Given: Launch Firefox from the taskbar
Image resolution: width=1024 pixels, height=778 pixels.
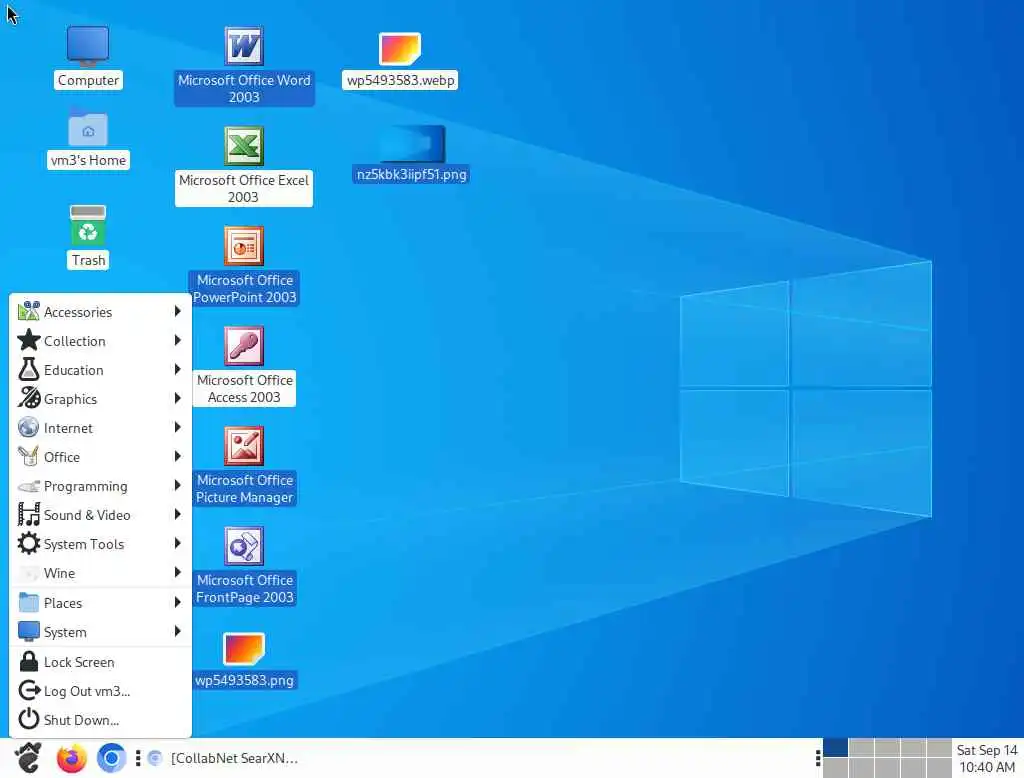Looking at the screenshot, I should click(x=72, y=758).
